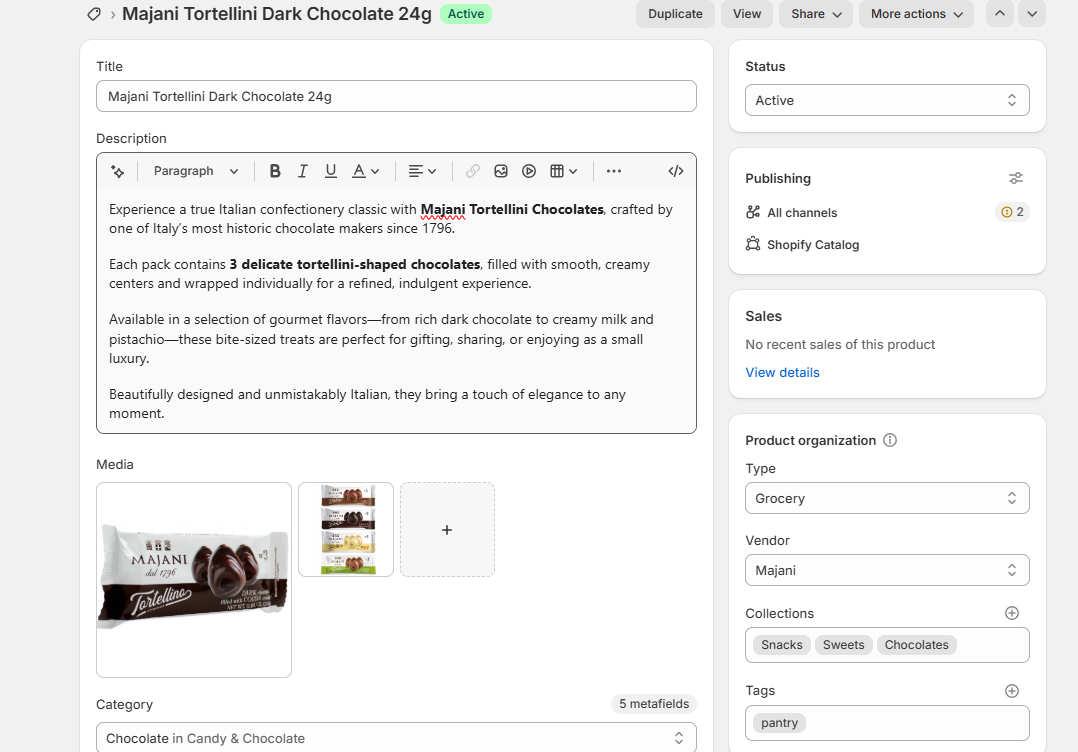Screen dimensions: 1078x752
Task: Open the More actions menu
Action: click(916, 14)
